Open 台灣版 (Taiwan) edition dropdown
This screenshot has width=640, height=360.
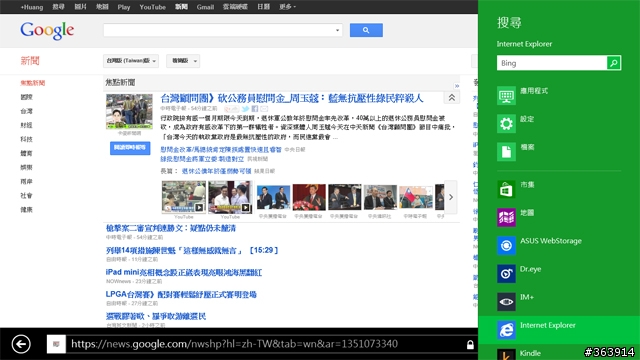(x=131, y=61)
